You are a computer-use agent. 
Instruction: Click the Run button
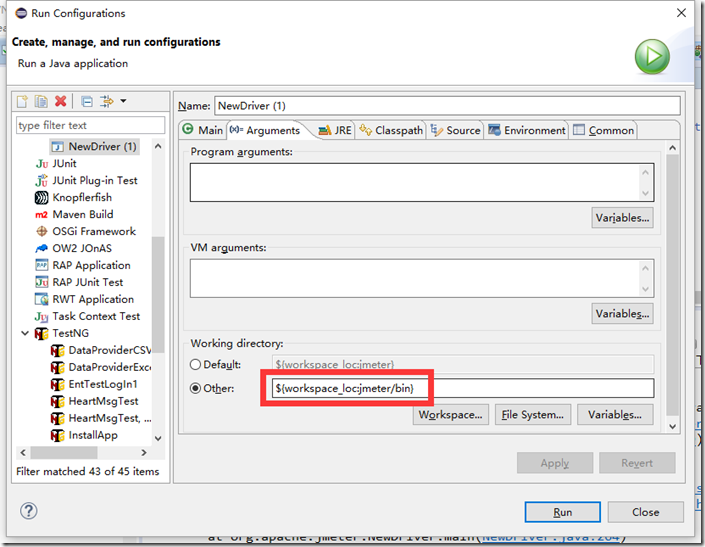click(x=562, y=512)
